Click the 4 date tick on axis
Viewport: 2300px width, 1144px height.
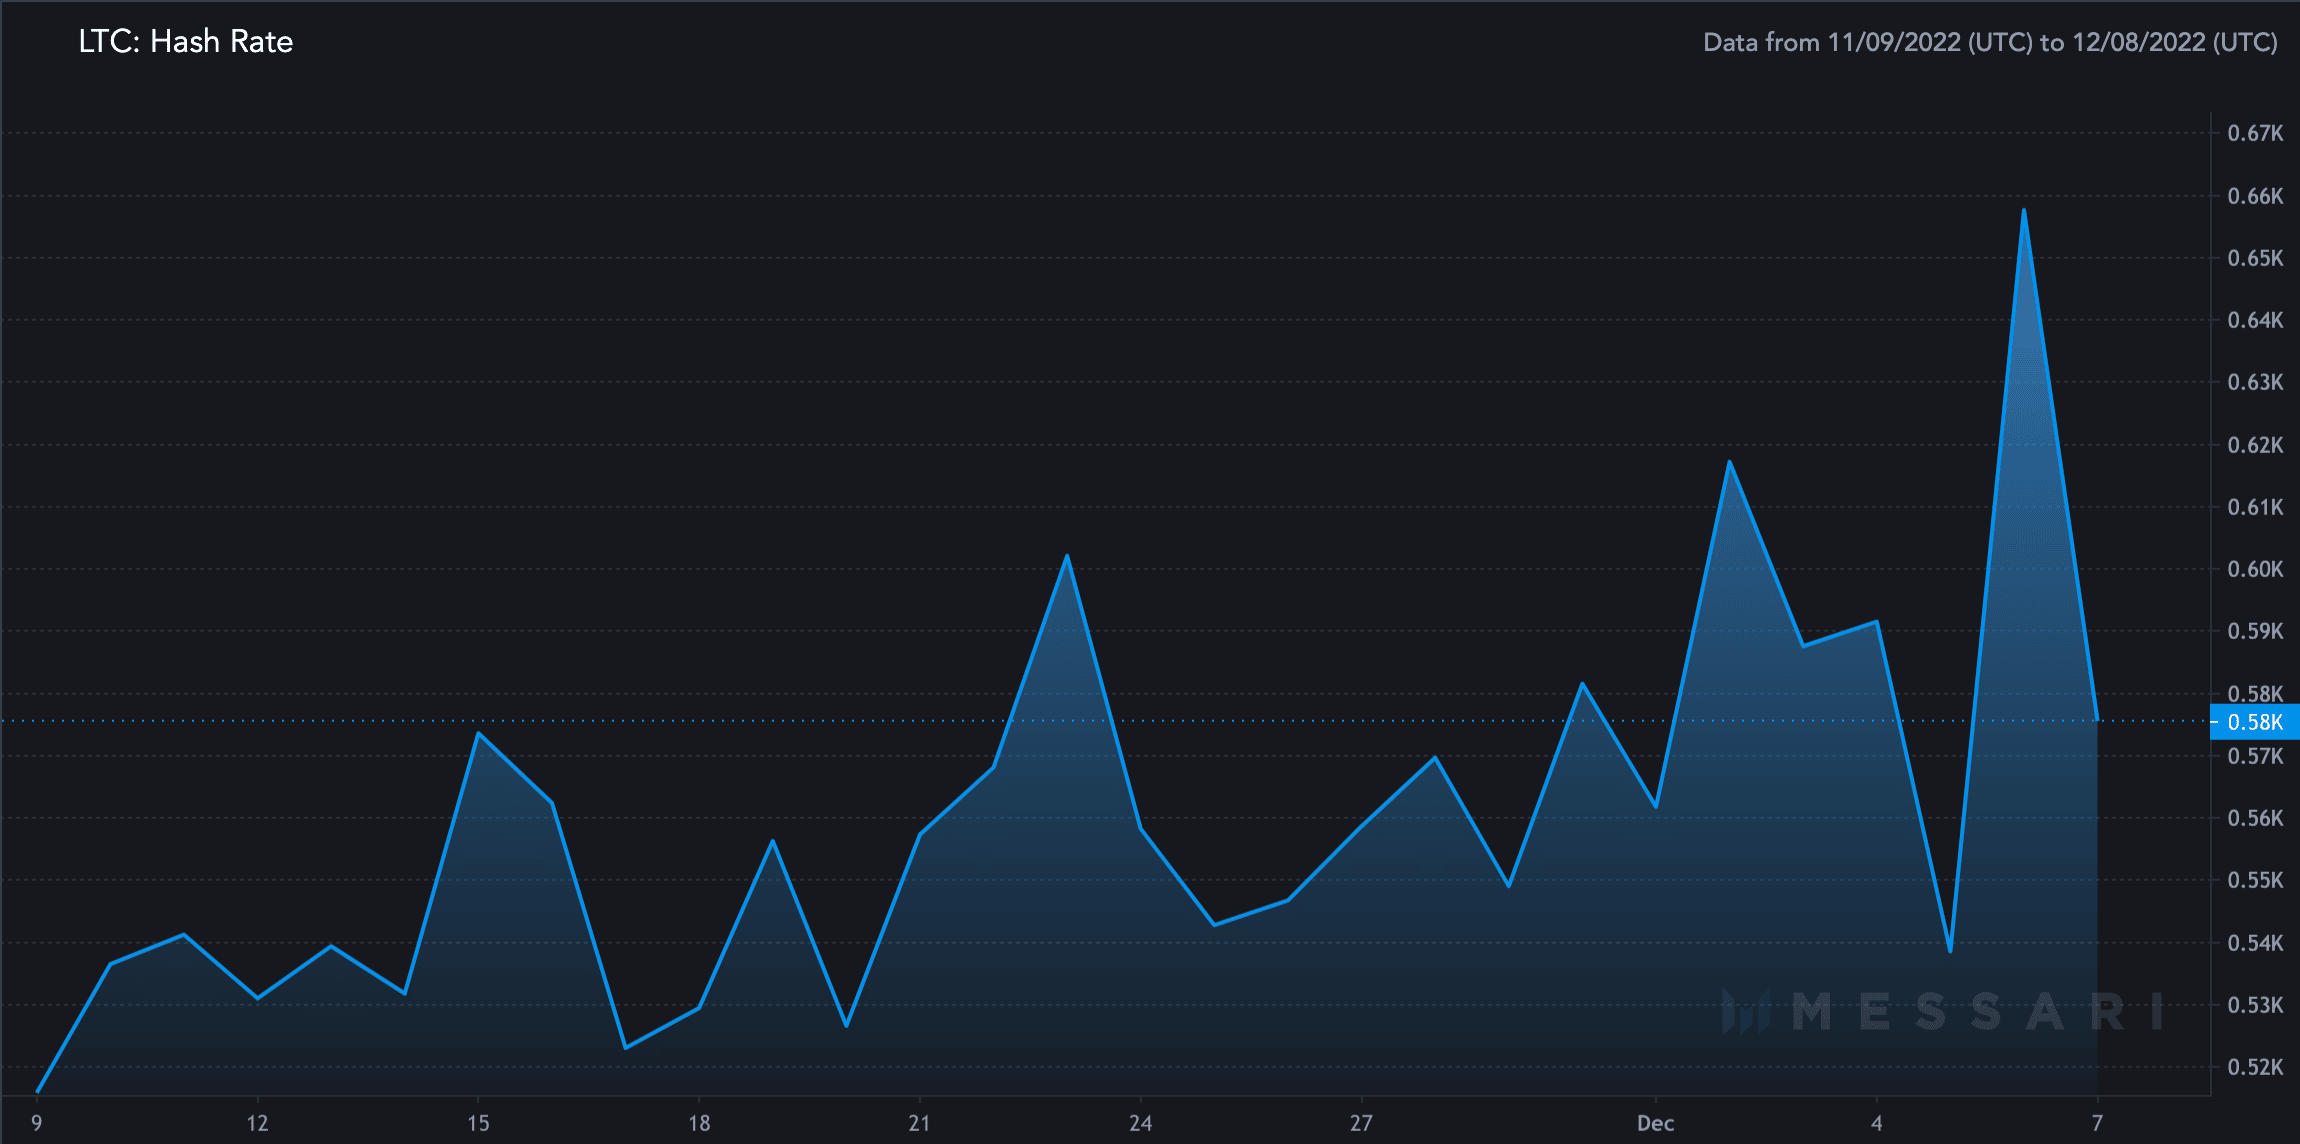pos(1876,1123)
